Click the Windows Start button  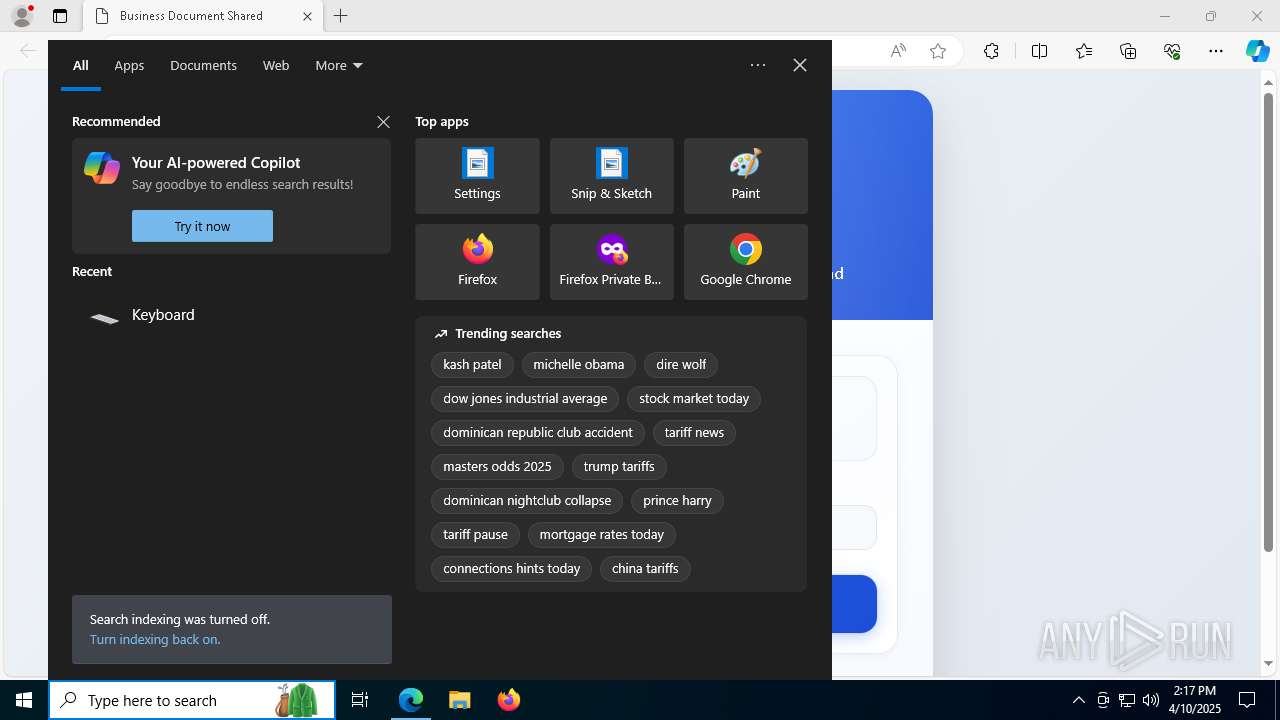(24, 700)
